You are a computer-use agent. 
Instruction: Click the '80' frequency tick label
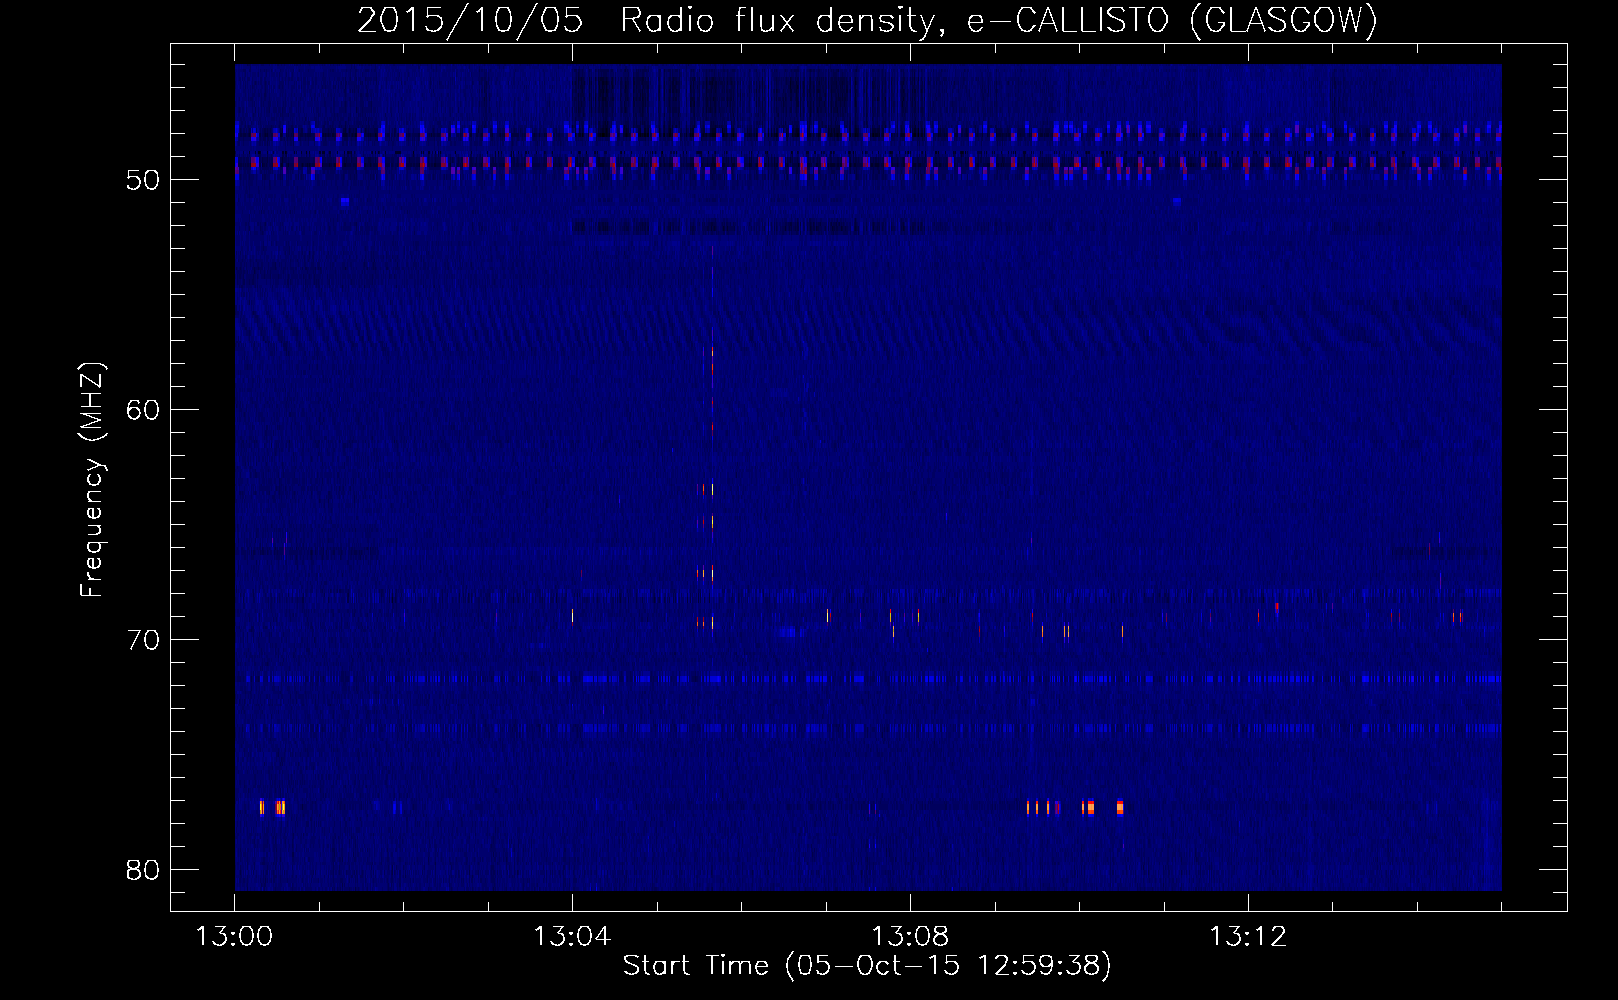[143, 870]
